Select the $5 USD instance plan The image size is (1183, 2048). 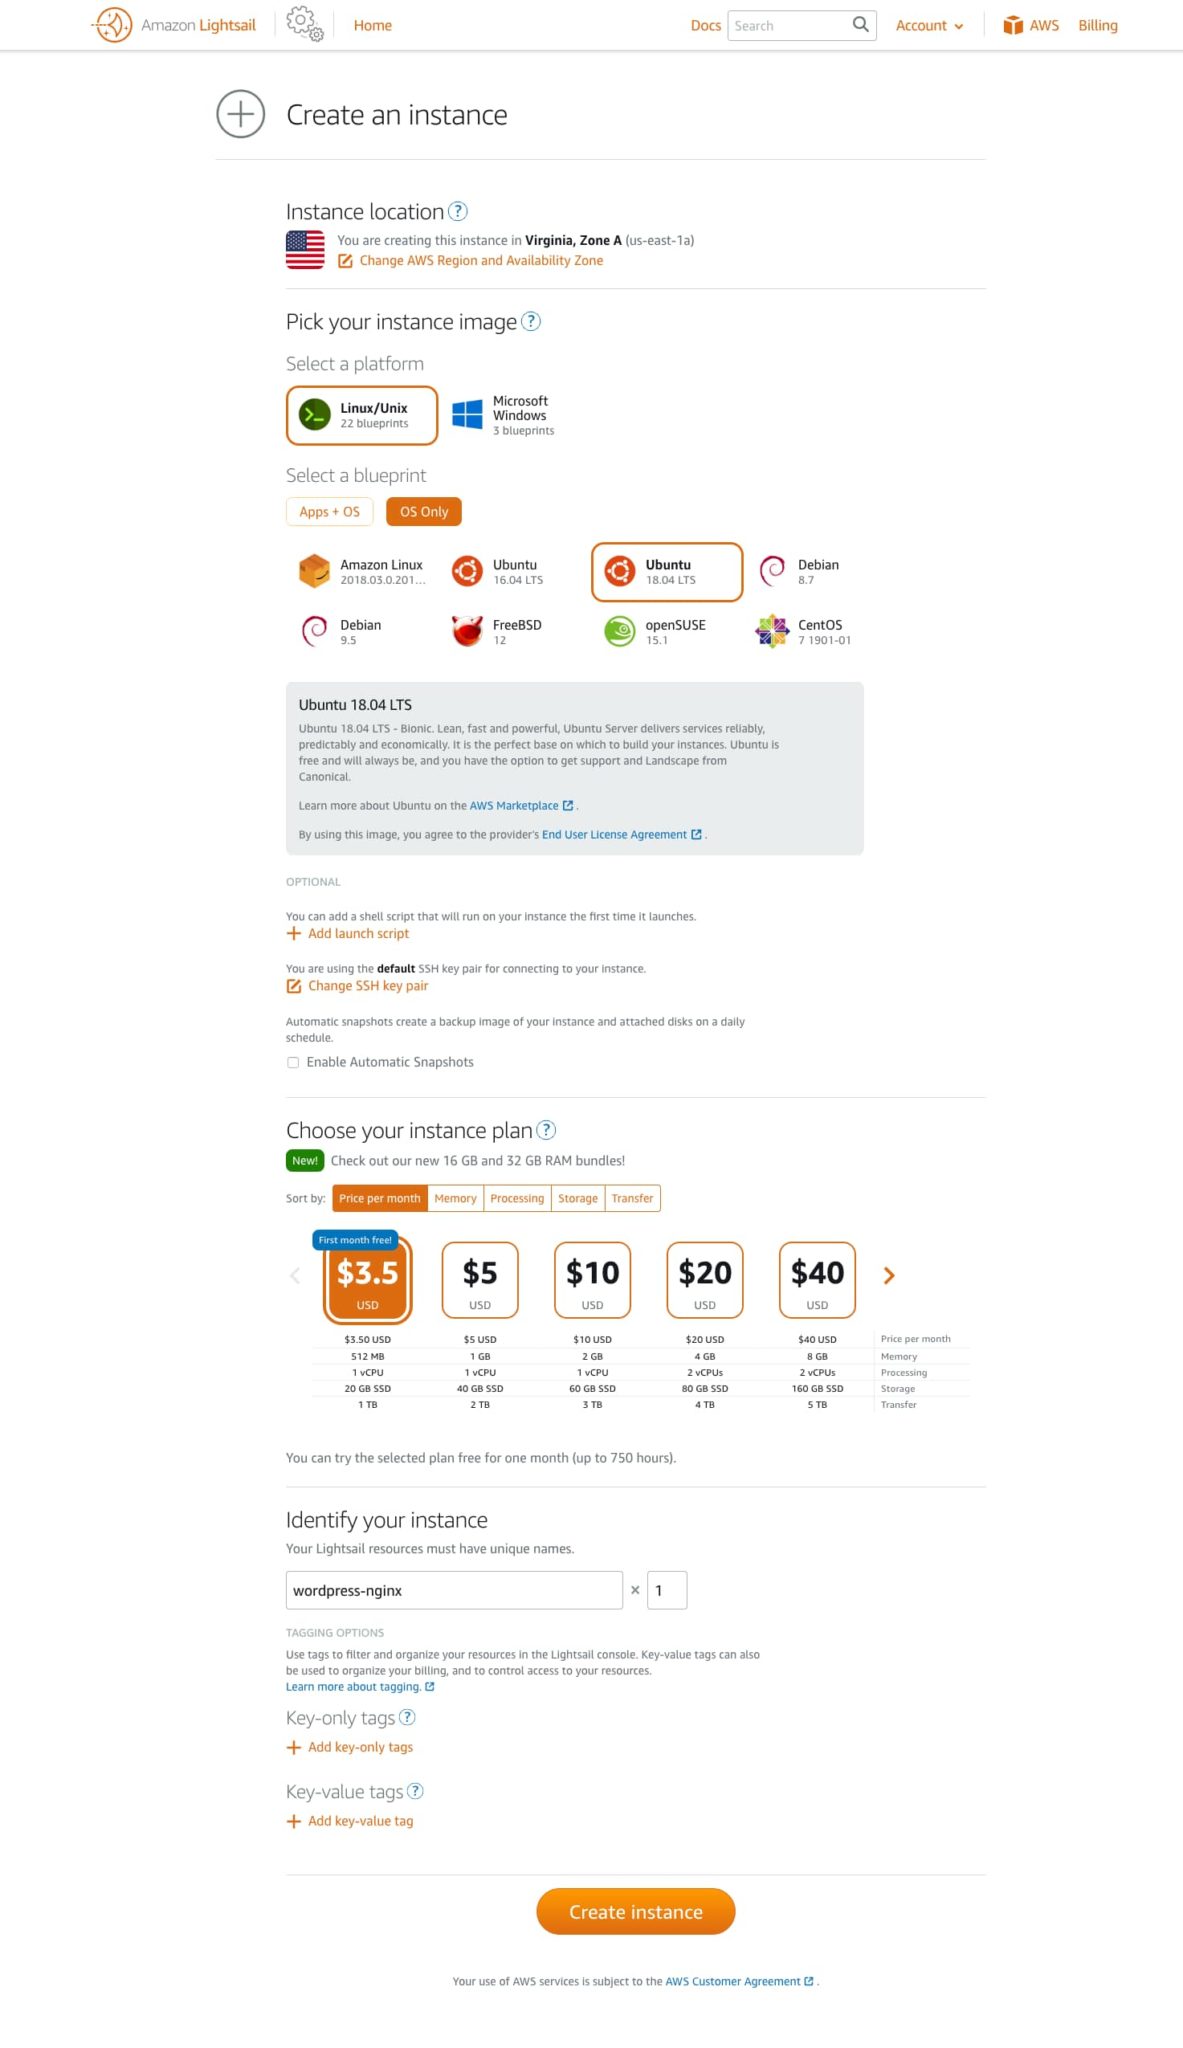[x=481, y=1279]
